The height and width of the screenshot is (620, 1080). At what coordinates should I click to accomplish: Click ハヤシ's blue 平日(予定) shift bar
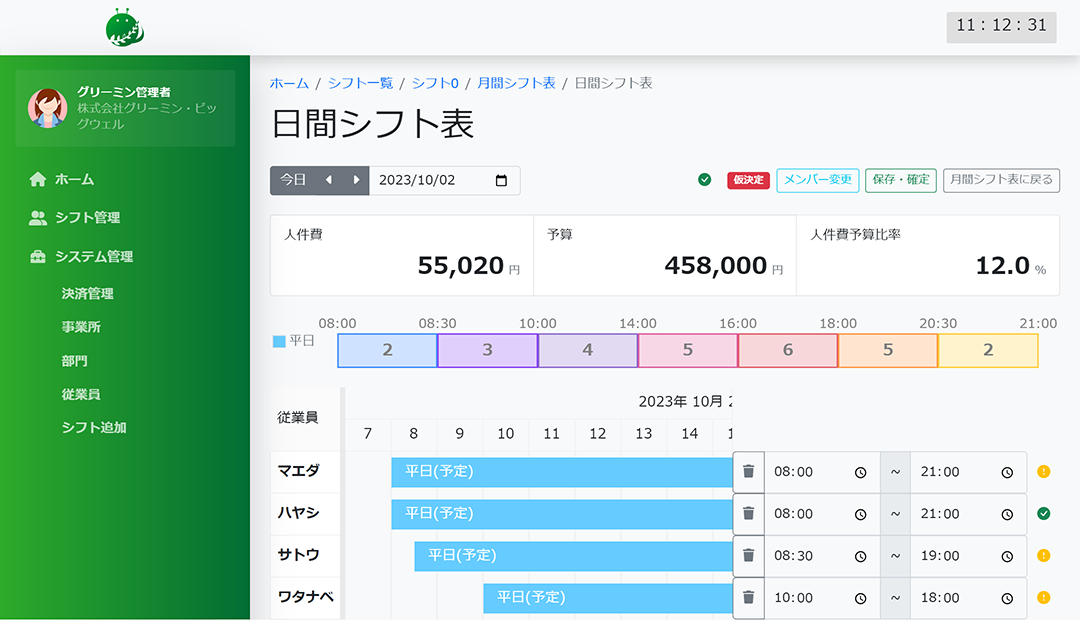pos(560,514)
